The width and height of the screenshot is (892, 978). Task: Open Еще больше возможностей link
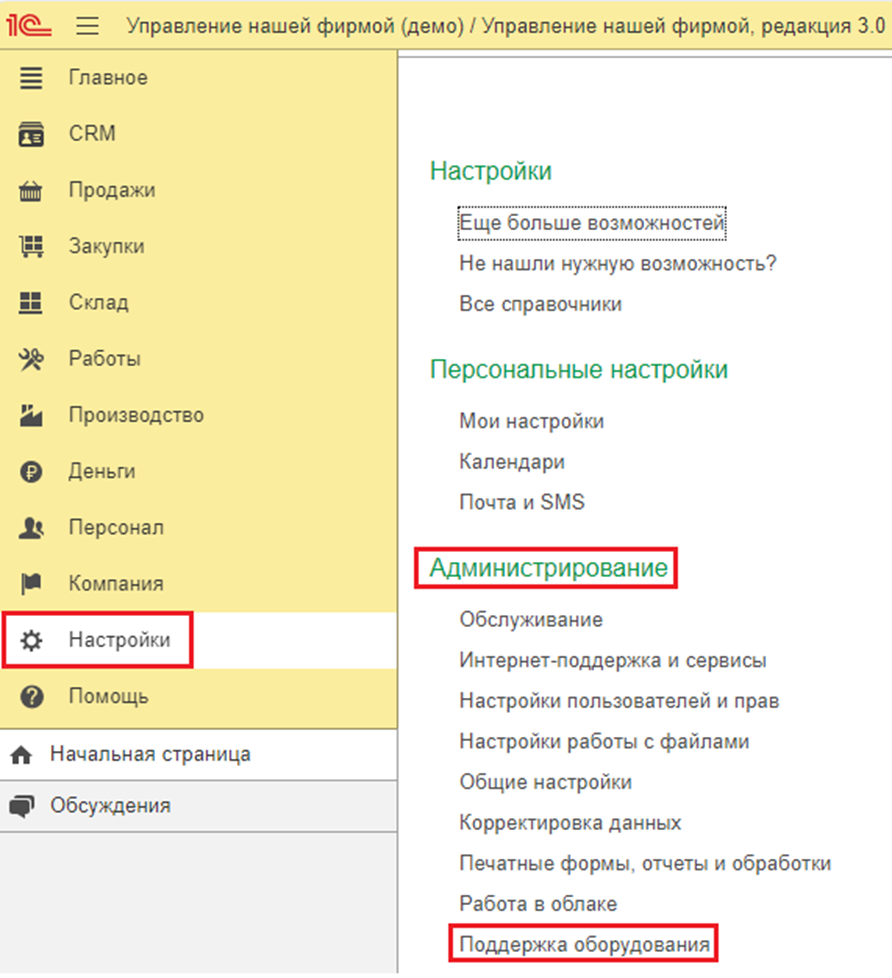(x=592, y=223)
